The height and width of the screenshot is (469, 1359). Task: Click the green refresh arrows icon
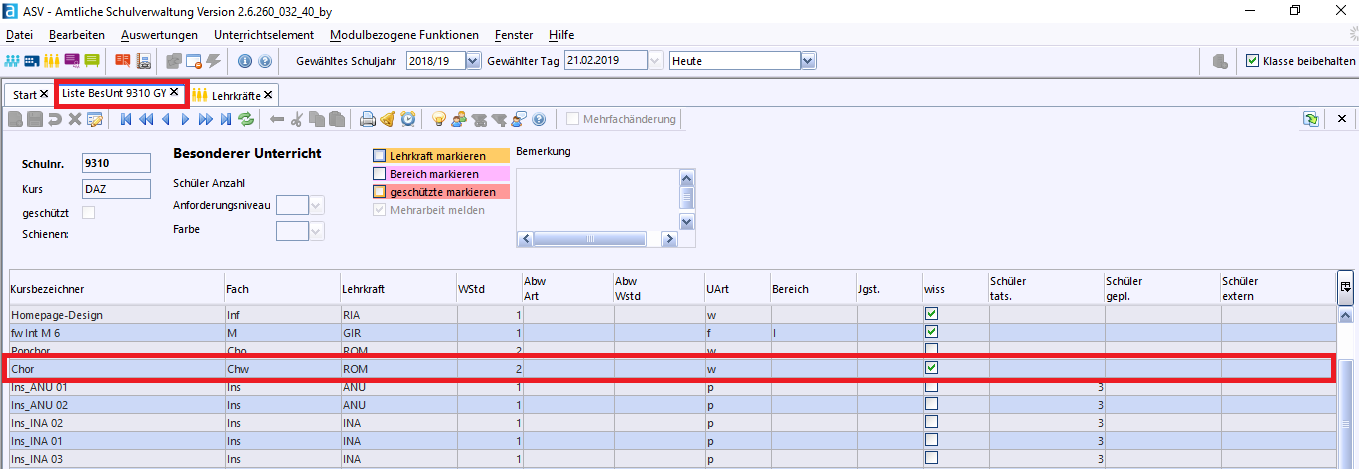[246, 119]
